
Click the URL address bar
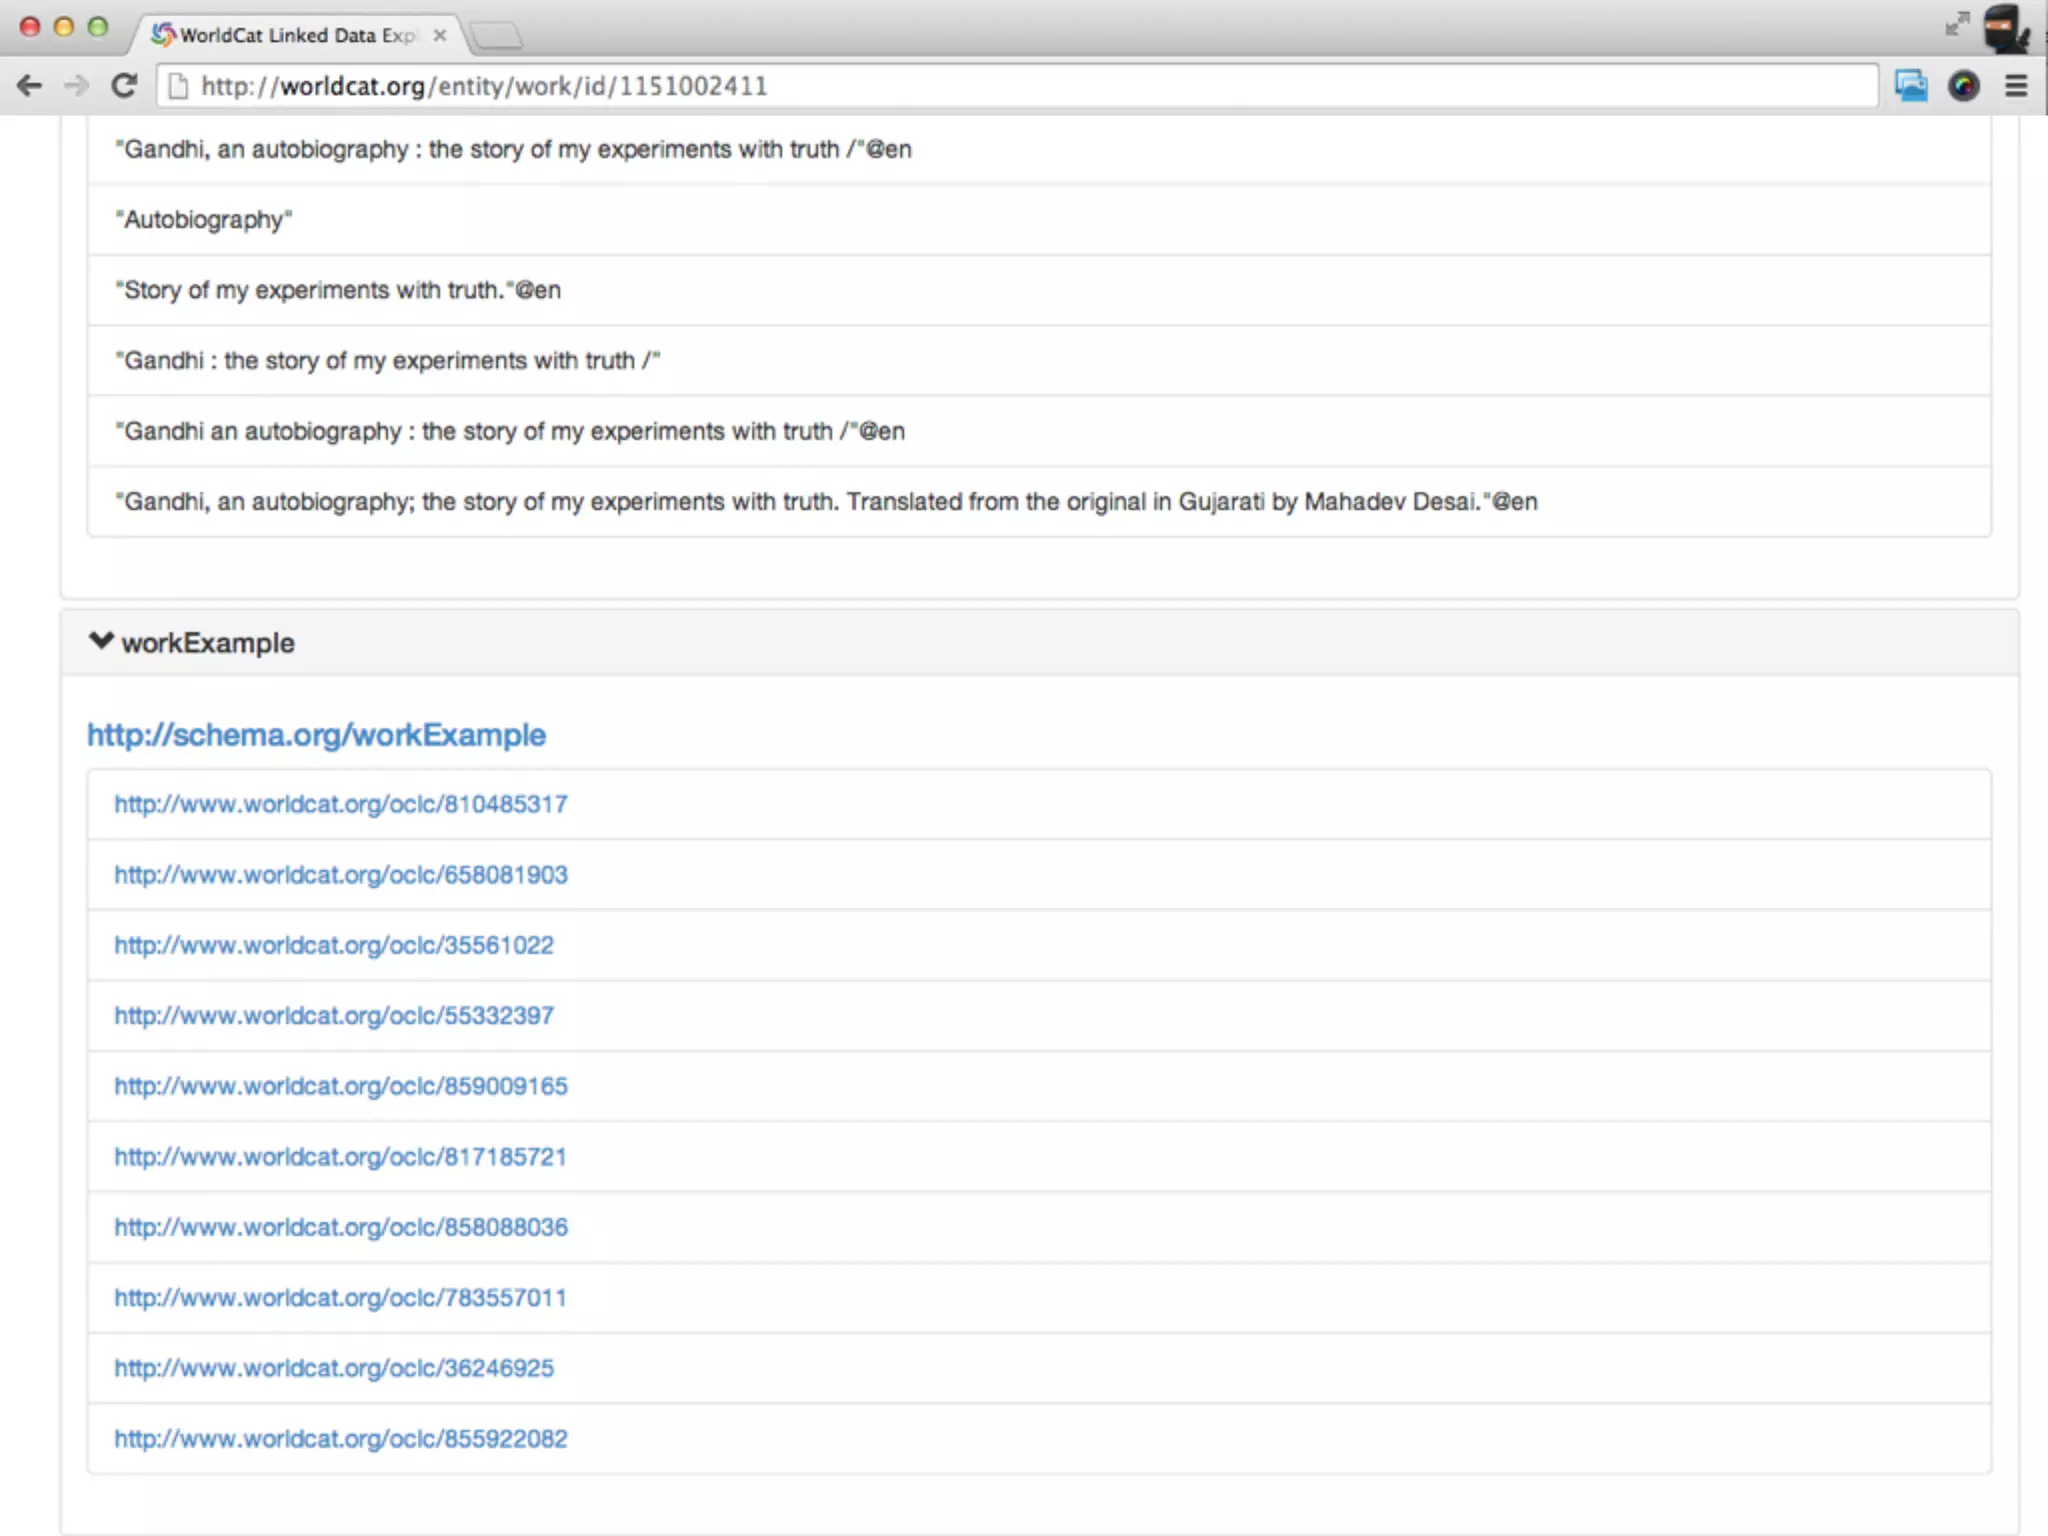1000,86
